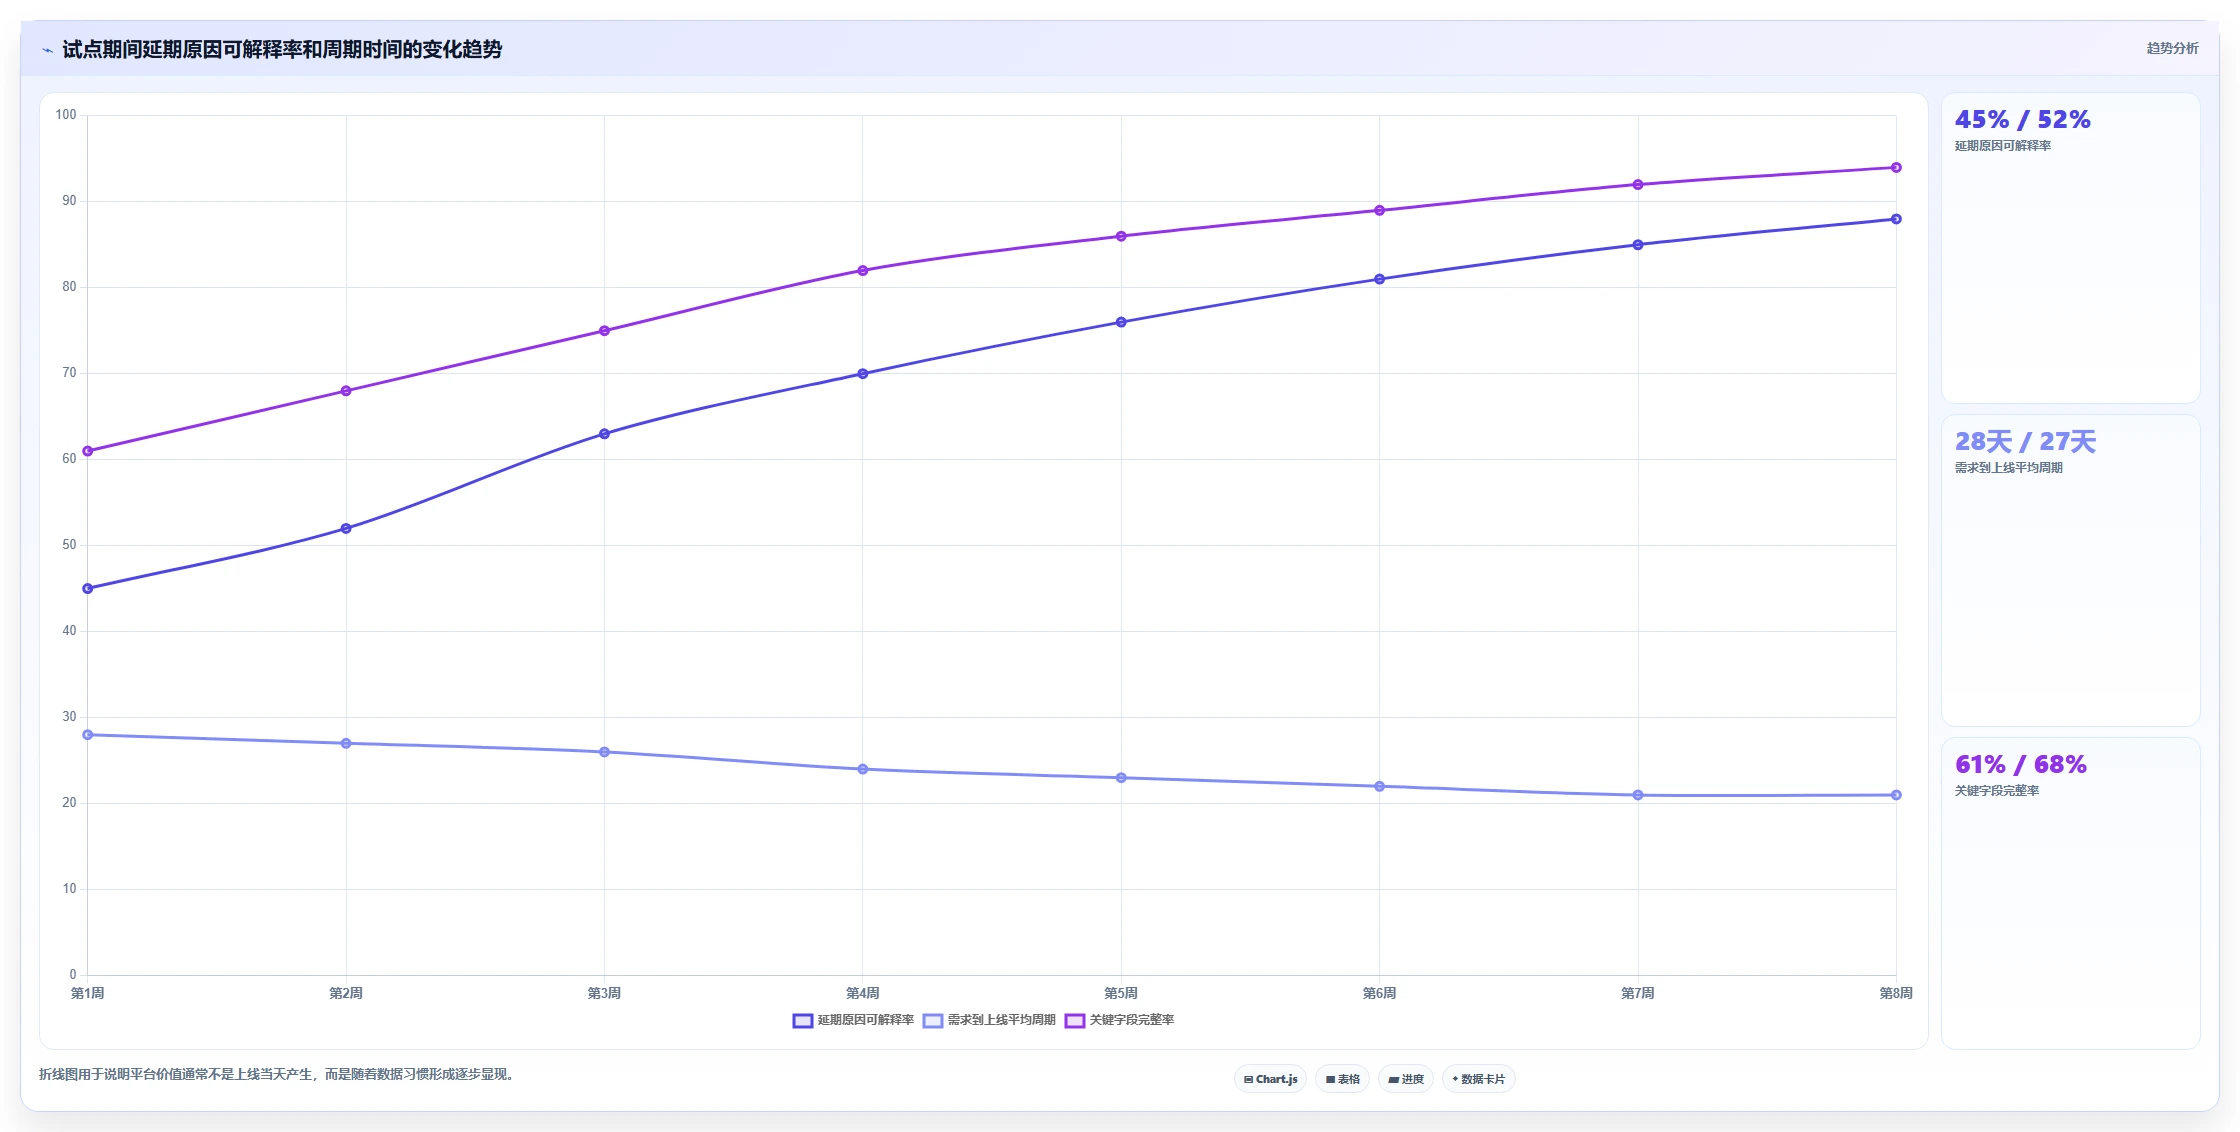Pick 第6周 point on 需求到上线平均周期 line
Viewport: 2240px width, 1132px height.
[1379, 786]
